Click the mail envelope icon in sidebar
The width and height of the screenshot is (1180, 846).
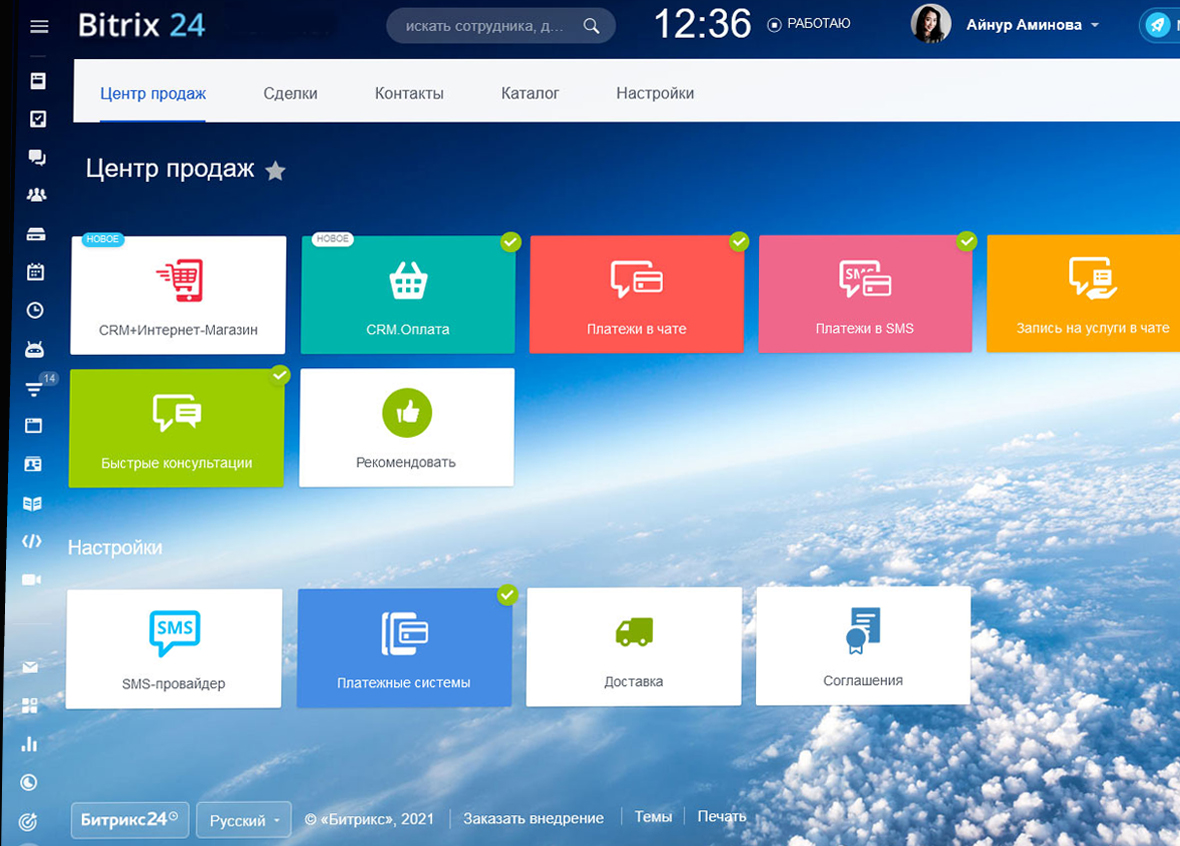(x=30, y=668)
